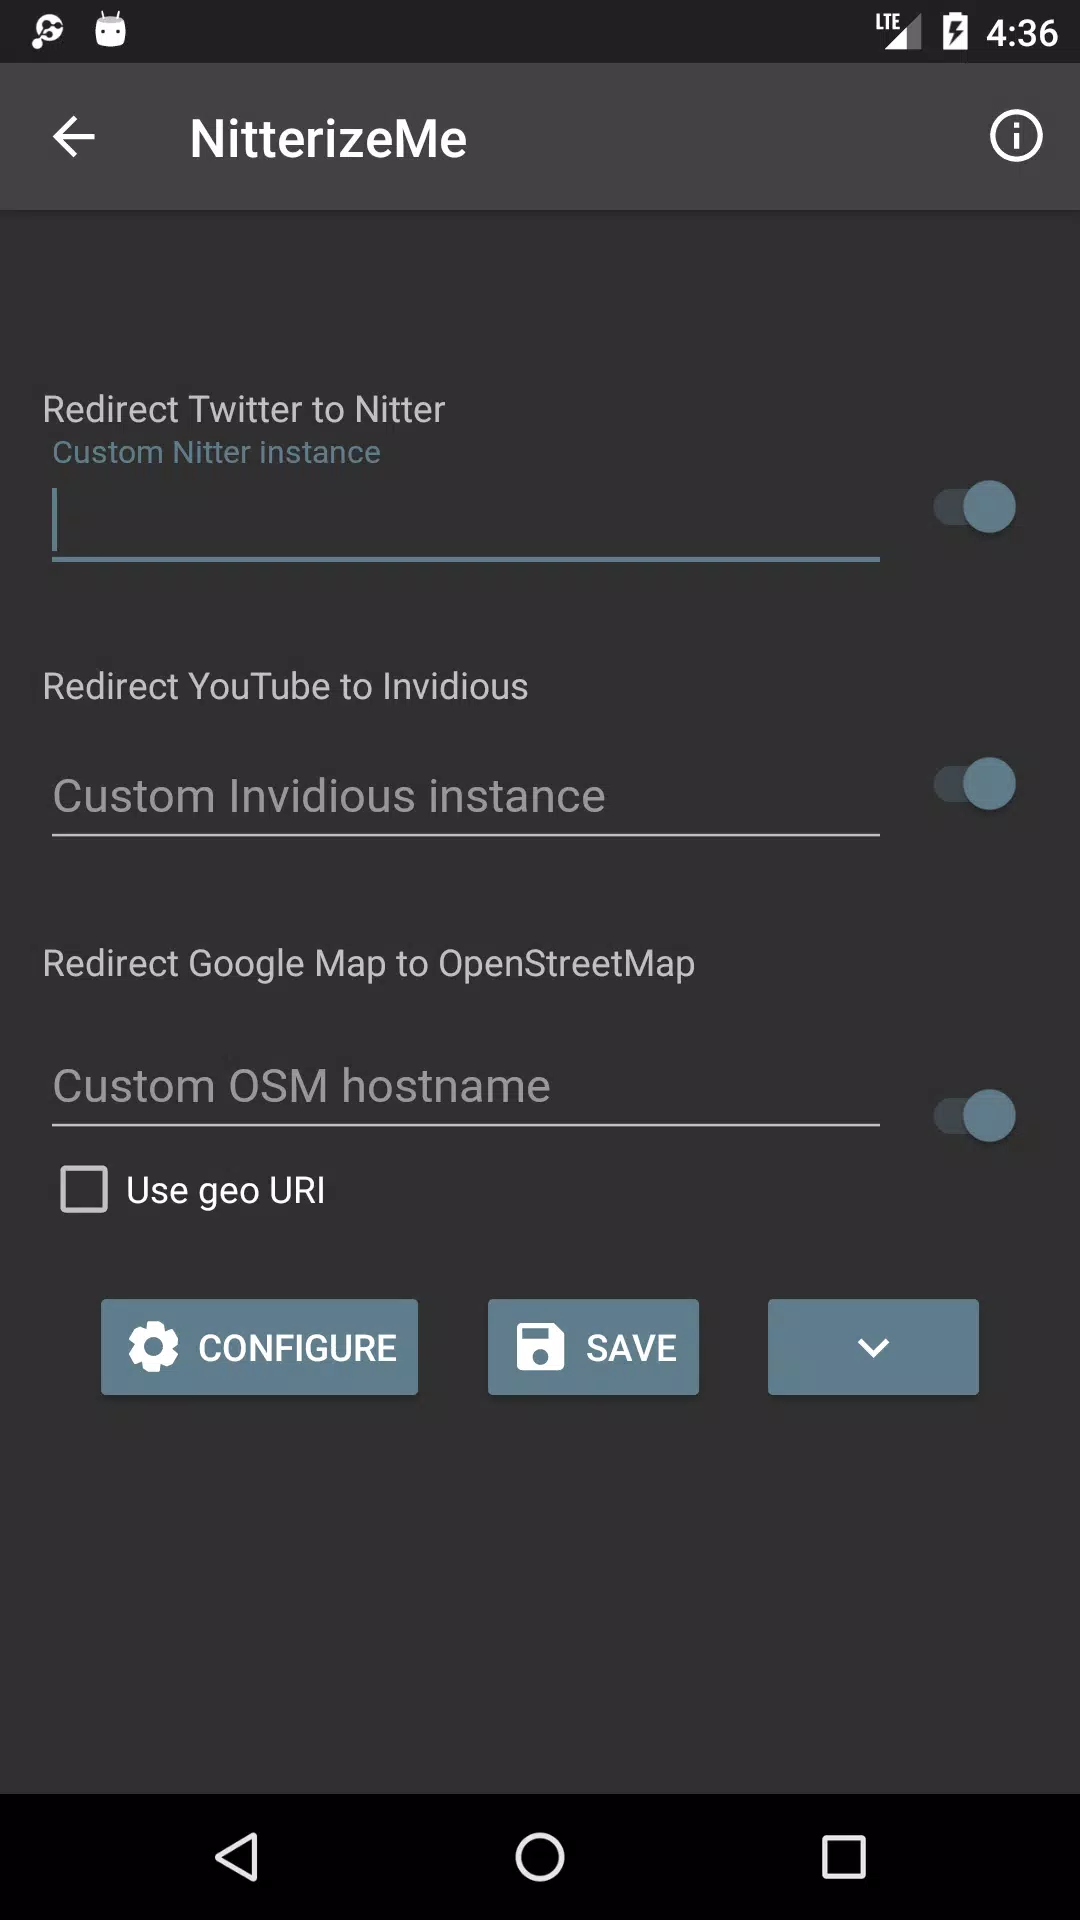Focus the Custom Invidious instance field

pos(466,797)
